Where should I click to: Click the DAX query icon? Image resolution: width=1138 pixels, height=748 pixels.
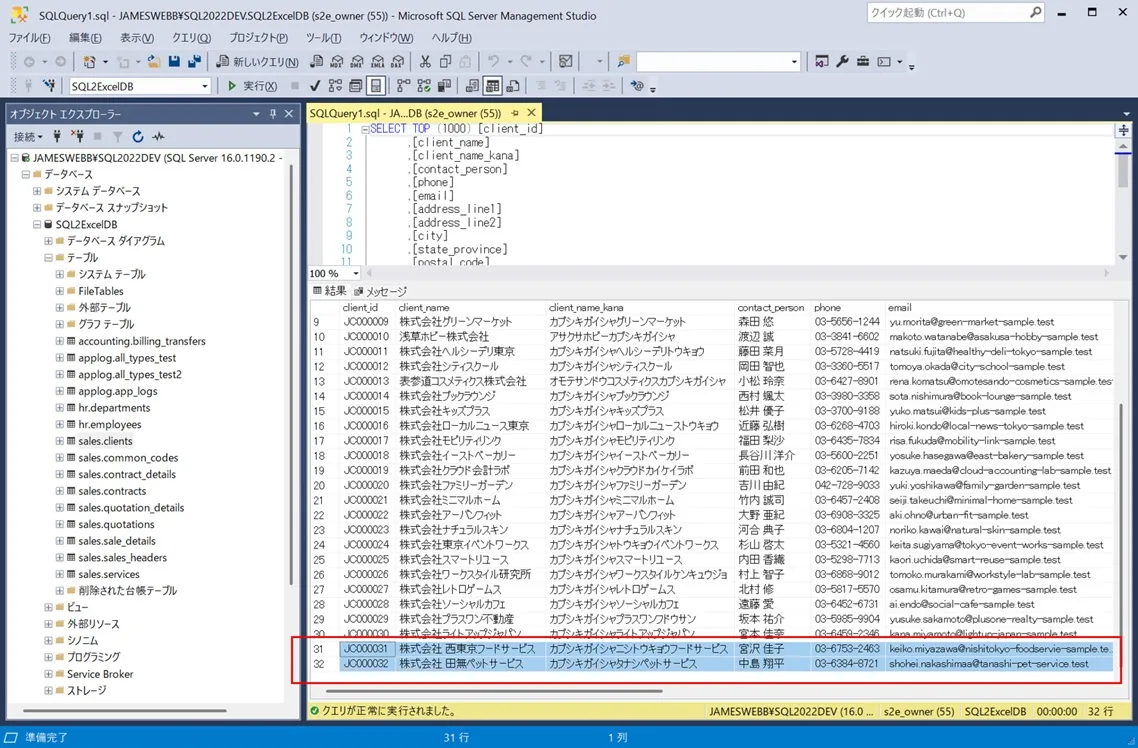pyautogui.click(x=398, y=62)
